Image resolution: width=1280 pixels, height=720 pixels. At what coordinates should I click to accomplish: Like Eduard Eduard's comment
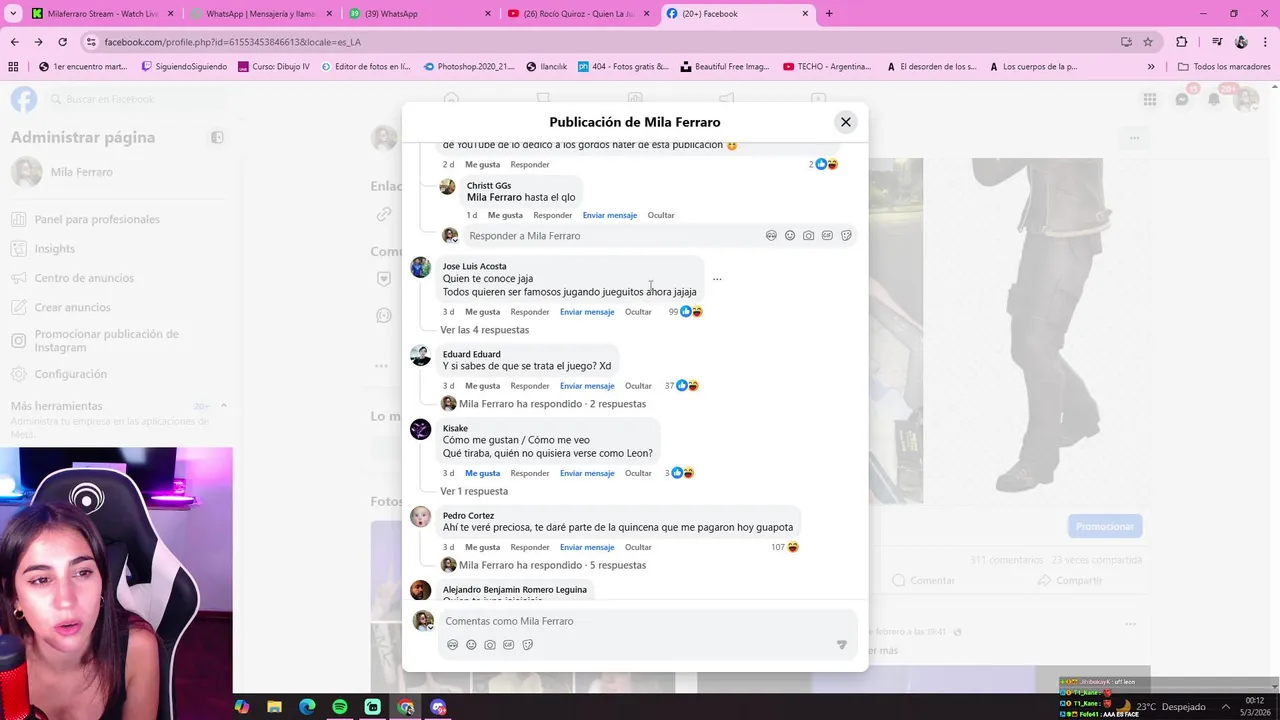pos(482,386)
